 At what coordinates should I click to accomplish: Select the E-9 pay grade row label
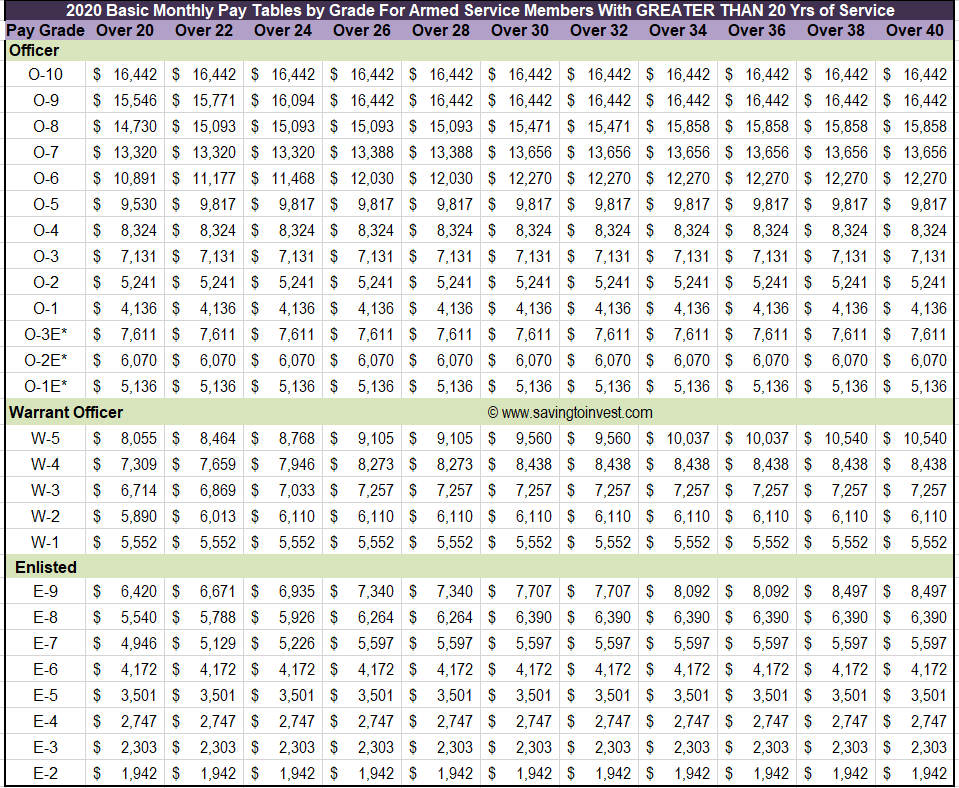click(45, 592)
